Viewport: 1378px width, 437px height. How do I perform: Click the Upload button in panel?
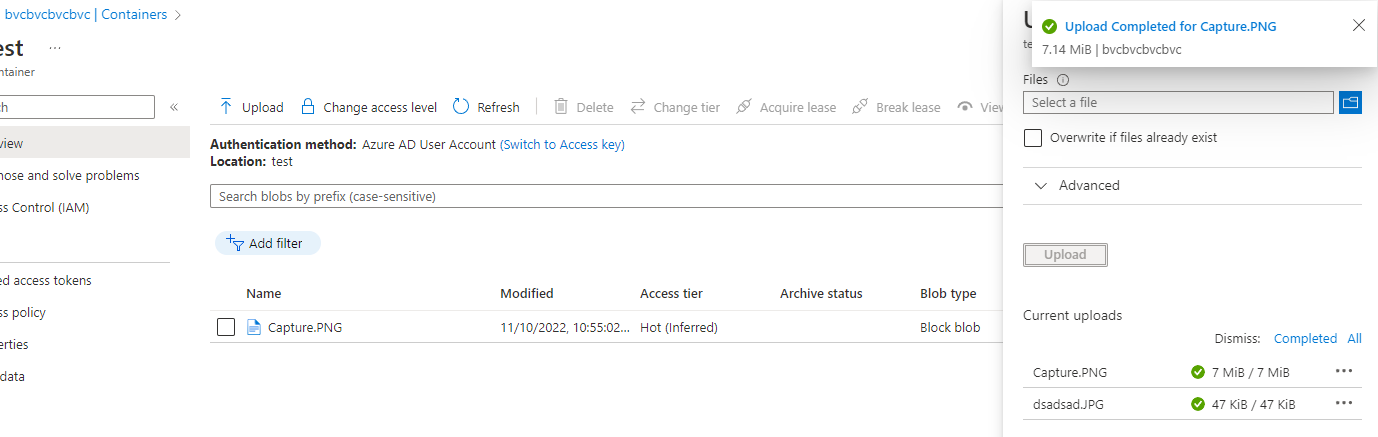point(1065,254)
